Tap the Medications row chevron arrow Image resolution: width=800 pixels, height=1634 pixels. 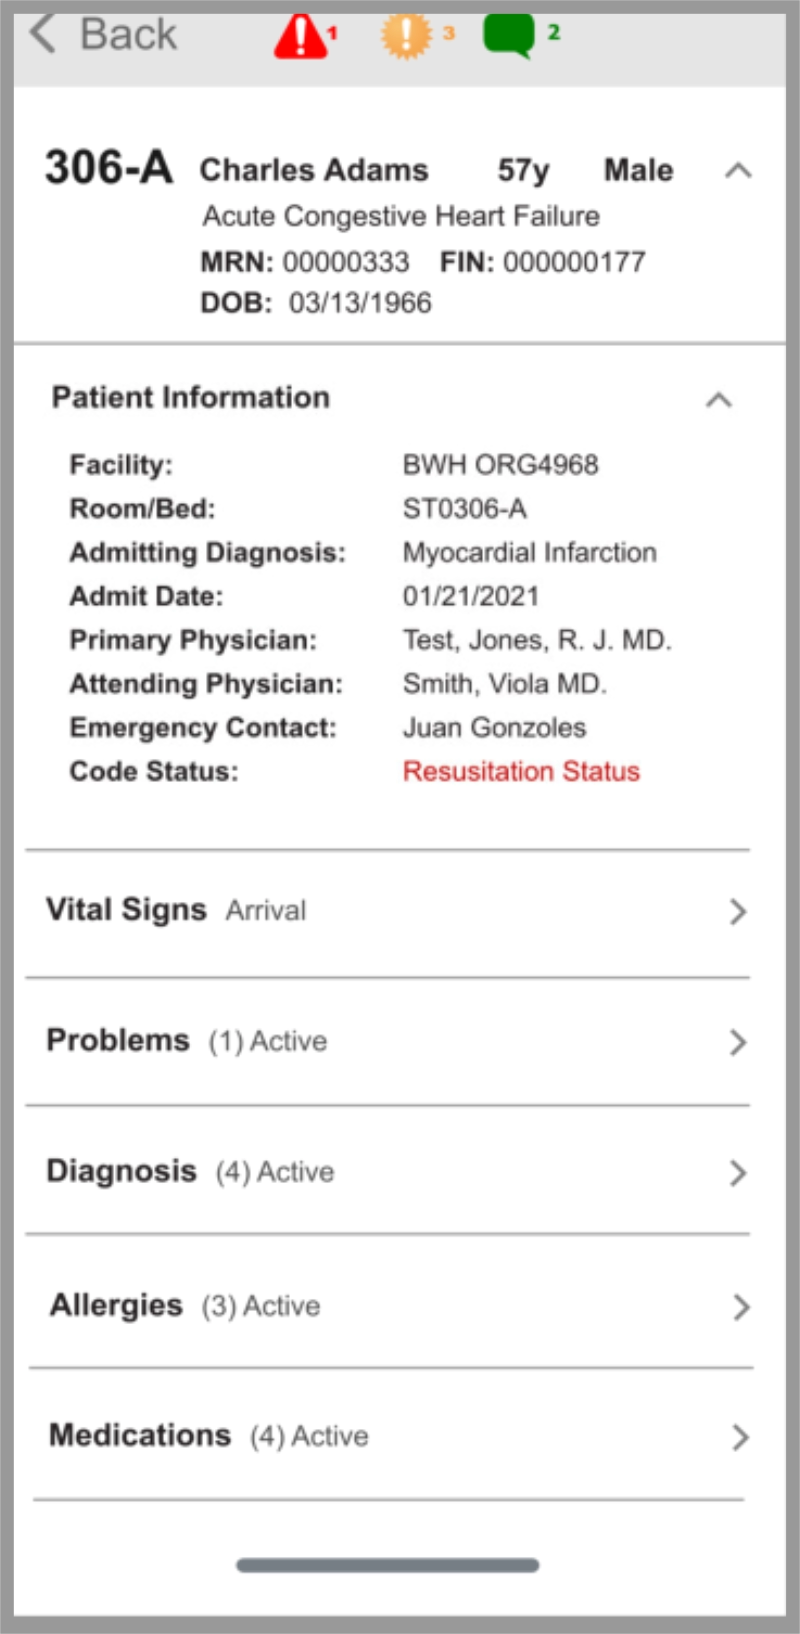click(740, 1437)
